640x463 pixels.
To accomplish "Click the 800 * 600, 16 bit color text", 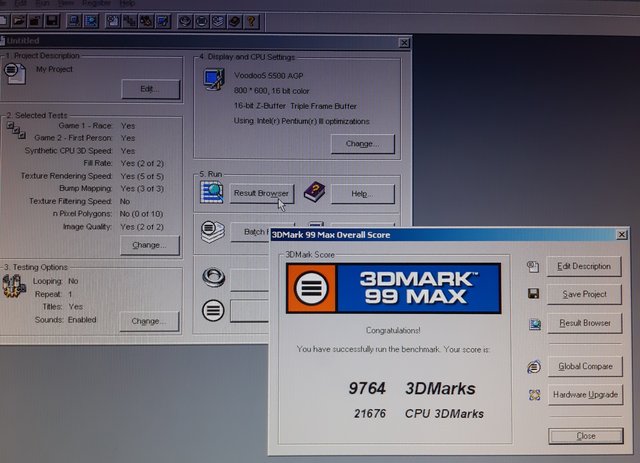I will tap(271, 91).
